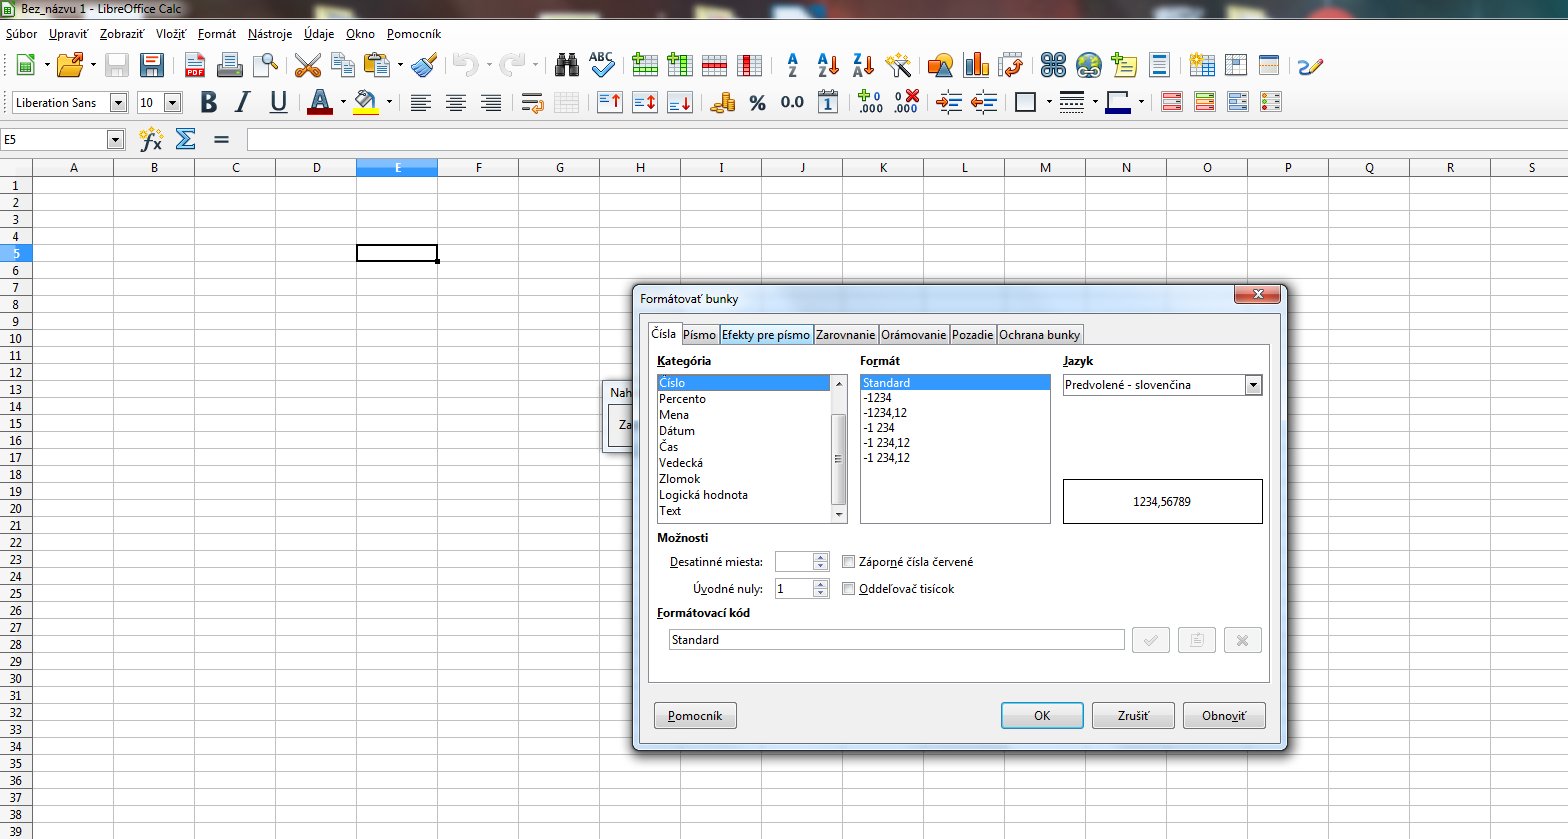Toggle Underline formatting
This screenshot has height=839, width=1568.
tap(279, 102)
